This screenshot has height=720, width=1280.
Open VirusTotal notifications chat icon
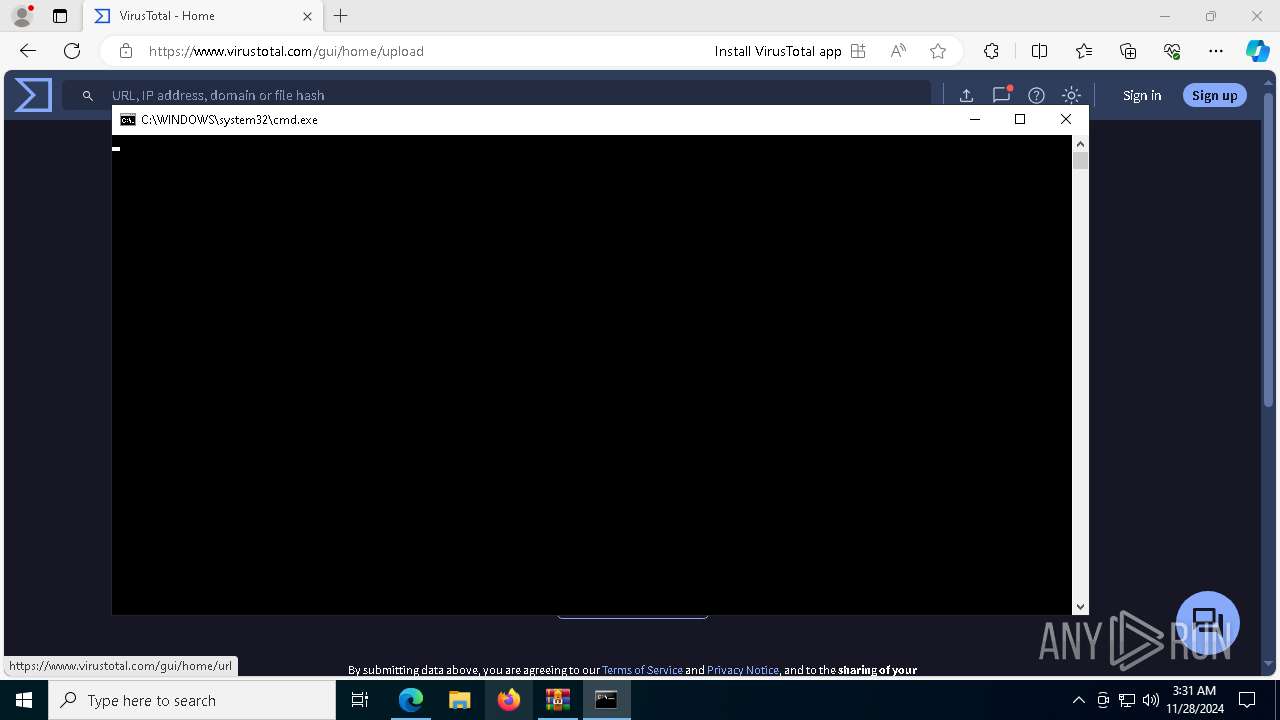click(x=1001, y=95)
